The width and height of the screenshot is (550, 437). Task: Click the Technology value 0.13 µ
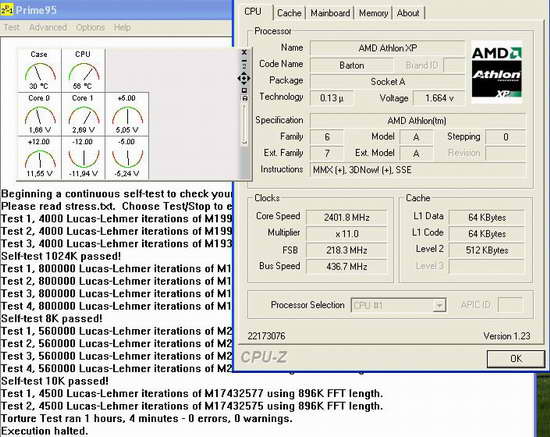click(331, 98)
